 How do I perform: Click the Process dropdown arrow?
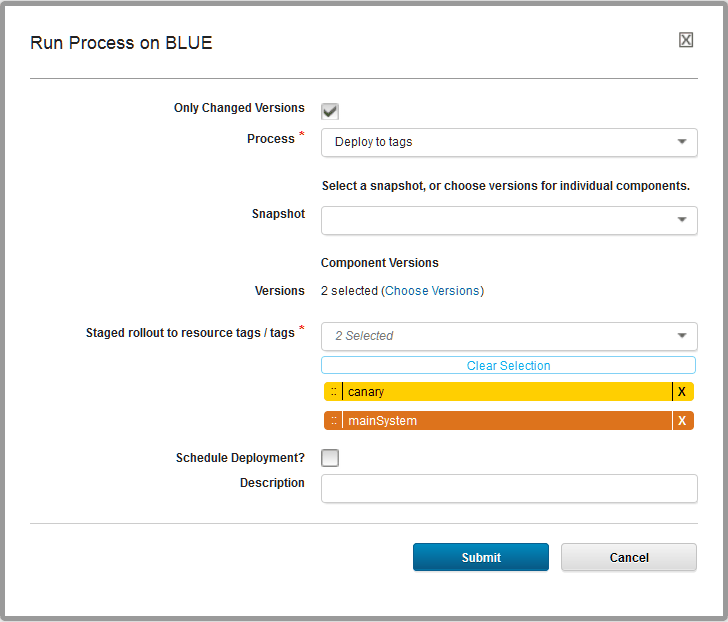tap(681, 142)
